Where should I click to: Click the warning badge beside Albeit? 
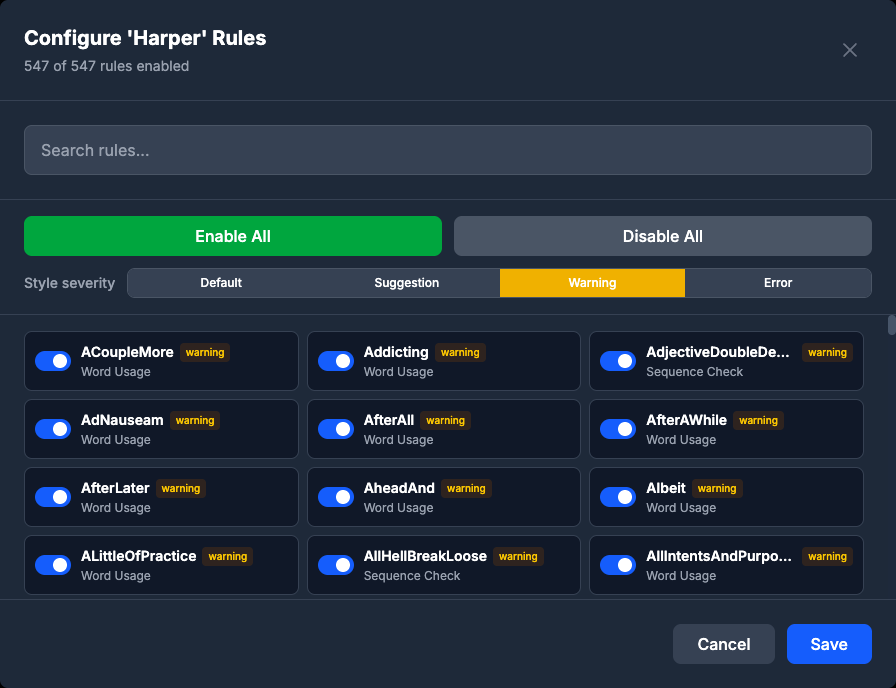717,489
